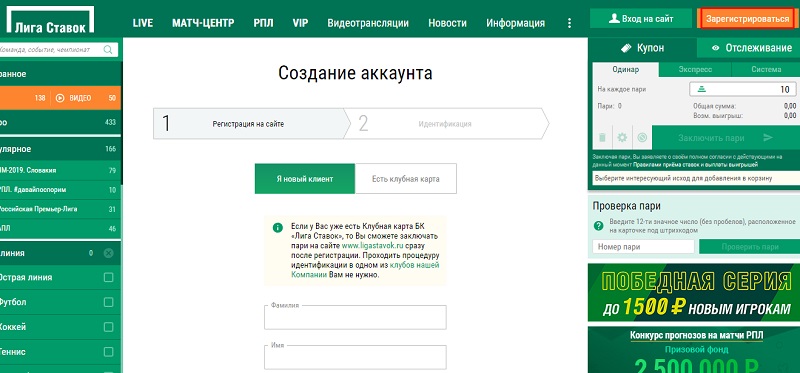Click the green info icon in notice box
This screenshot has width=800, height=373.
pos(277,228)
